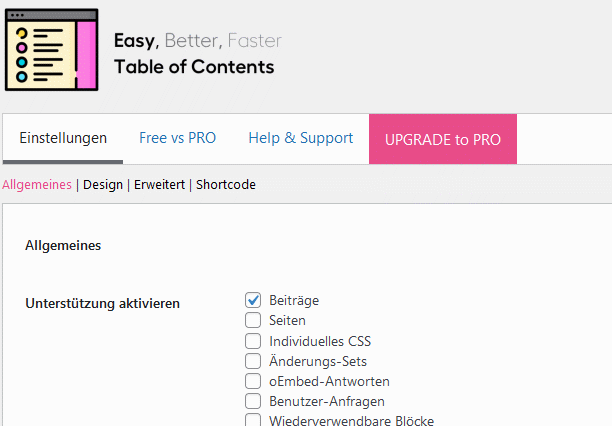Screen dimensions: 612x426
Task: Check the oEmbed-Antworten checkbox
Action: click(253, 381)
